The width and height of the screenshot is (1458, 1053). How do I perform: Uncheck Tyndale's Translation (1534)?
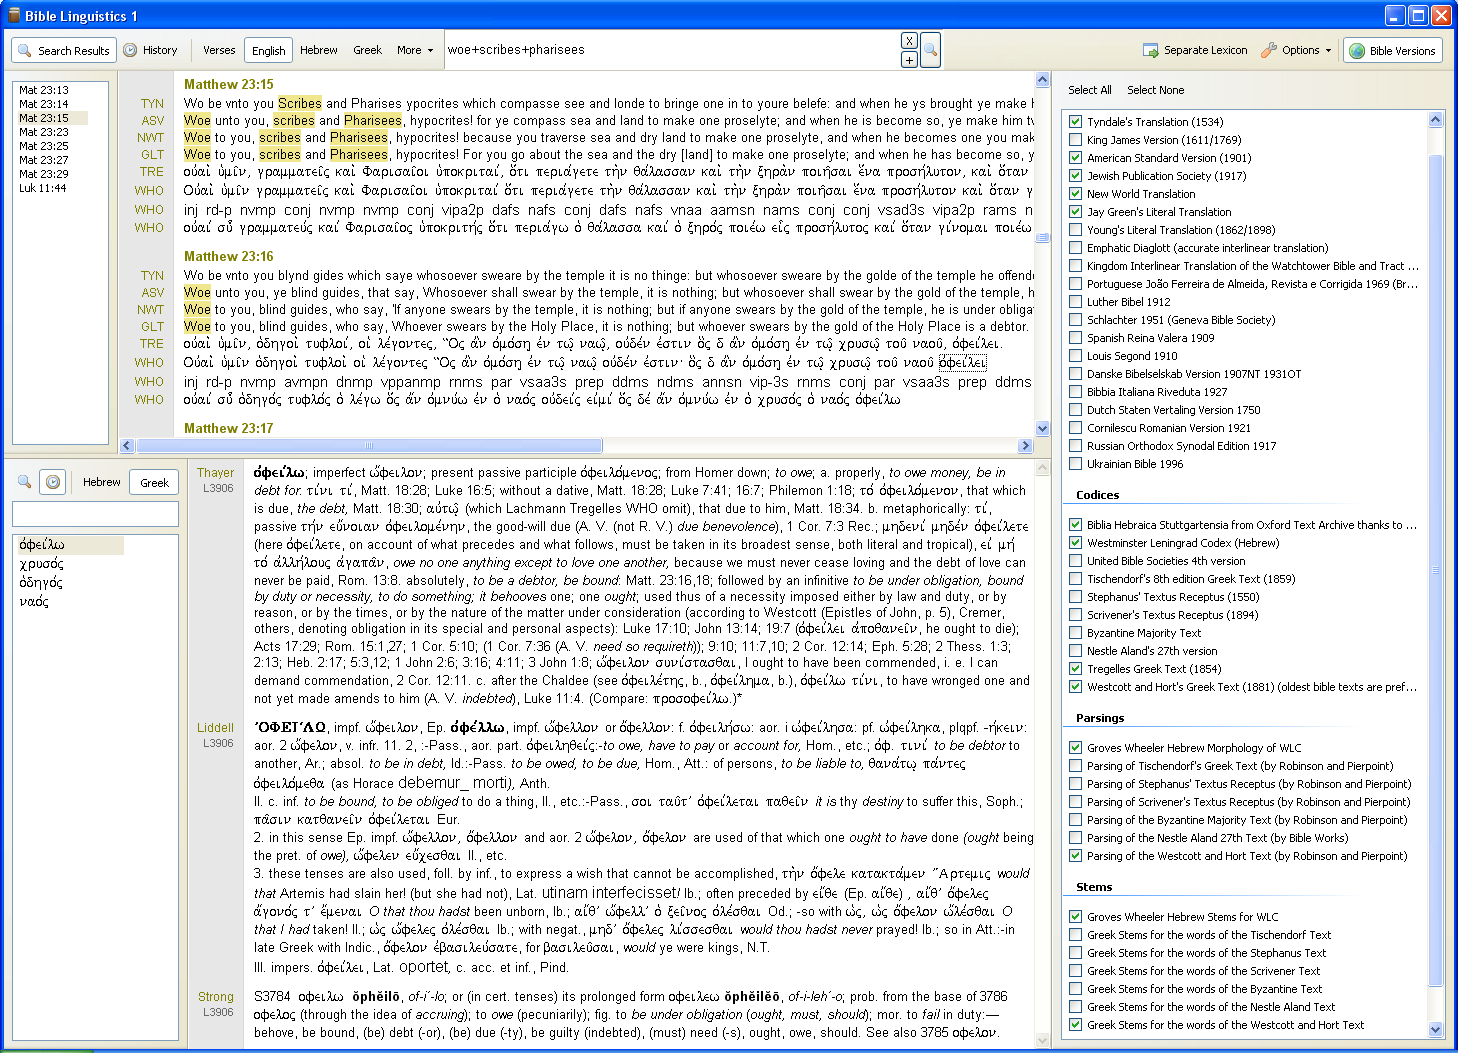pos(1076,122)
